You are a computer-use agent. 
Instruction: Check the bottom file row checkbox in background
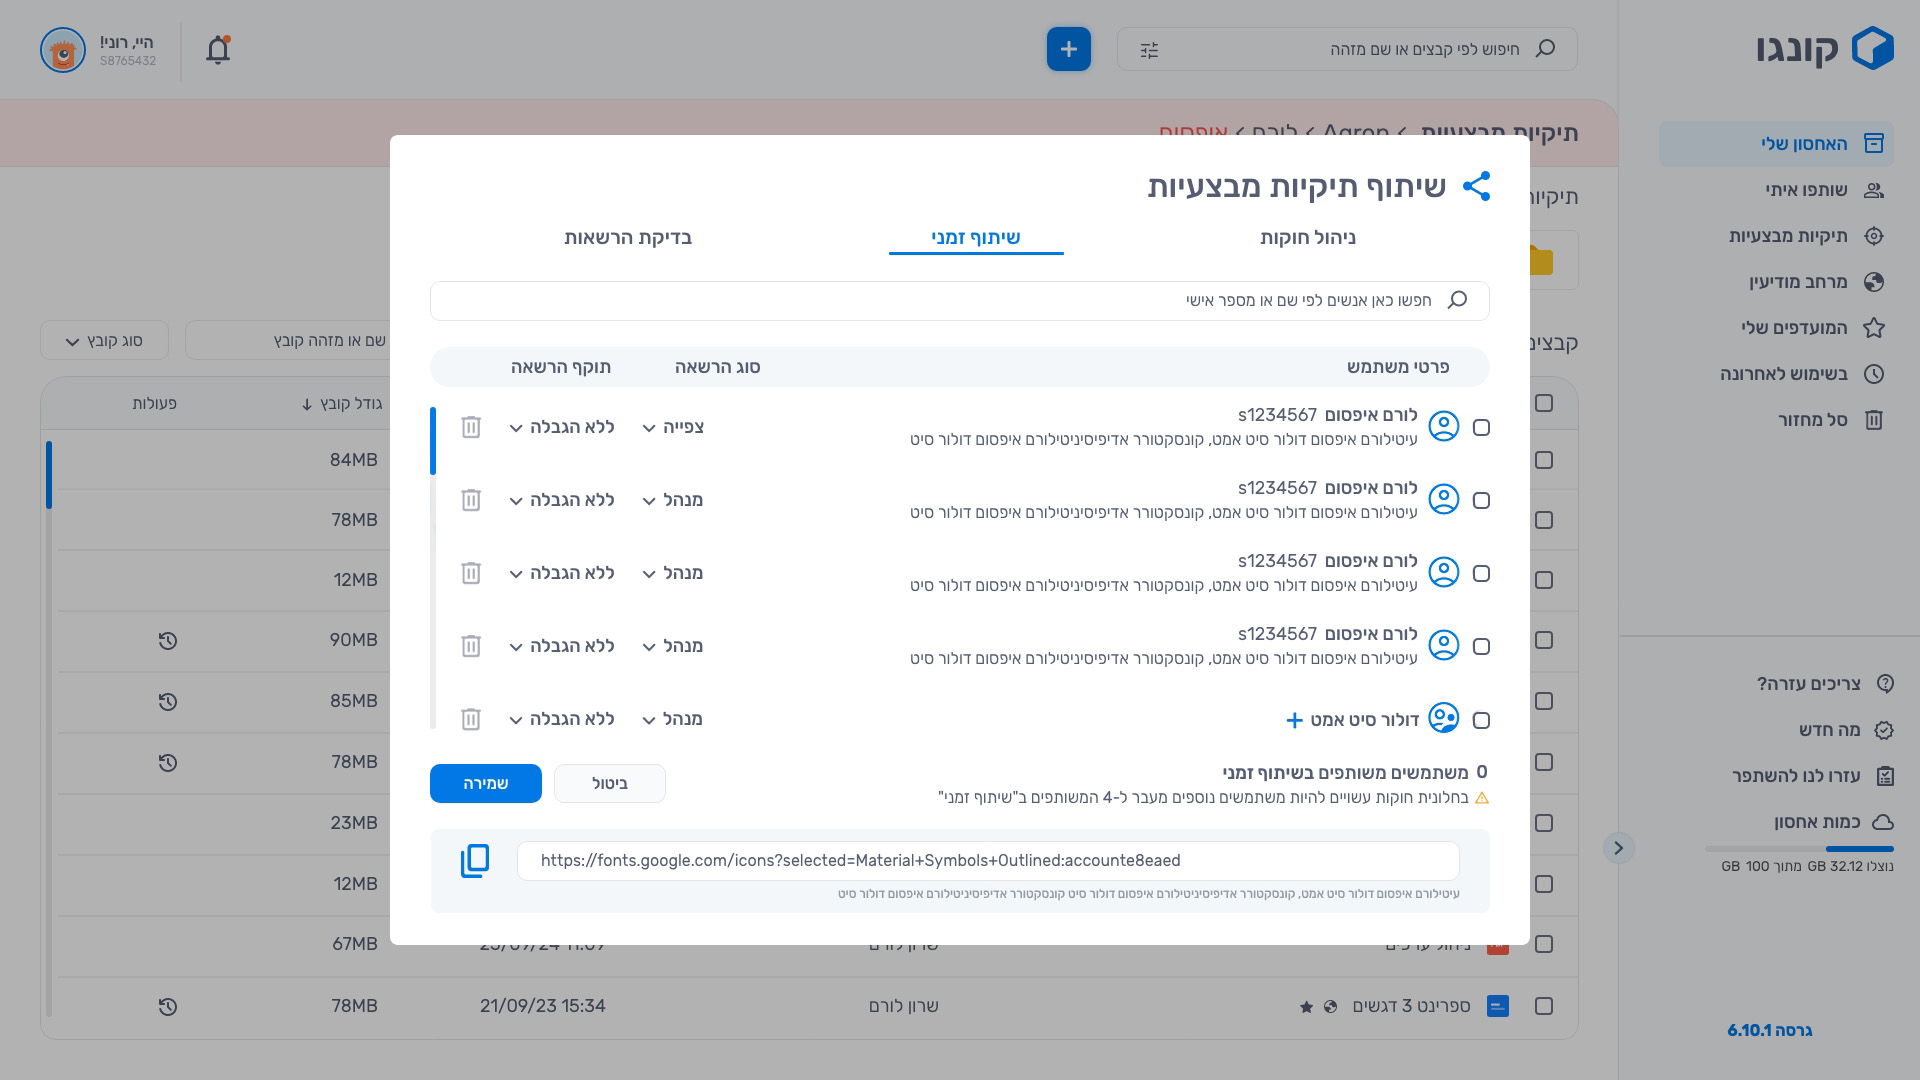point(1544,1006)
